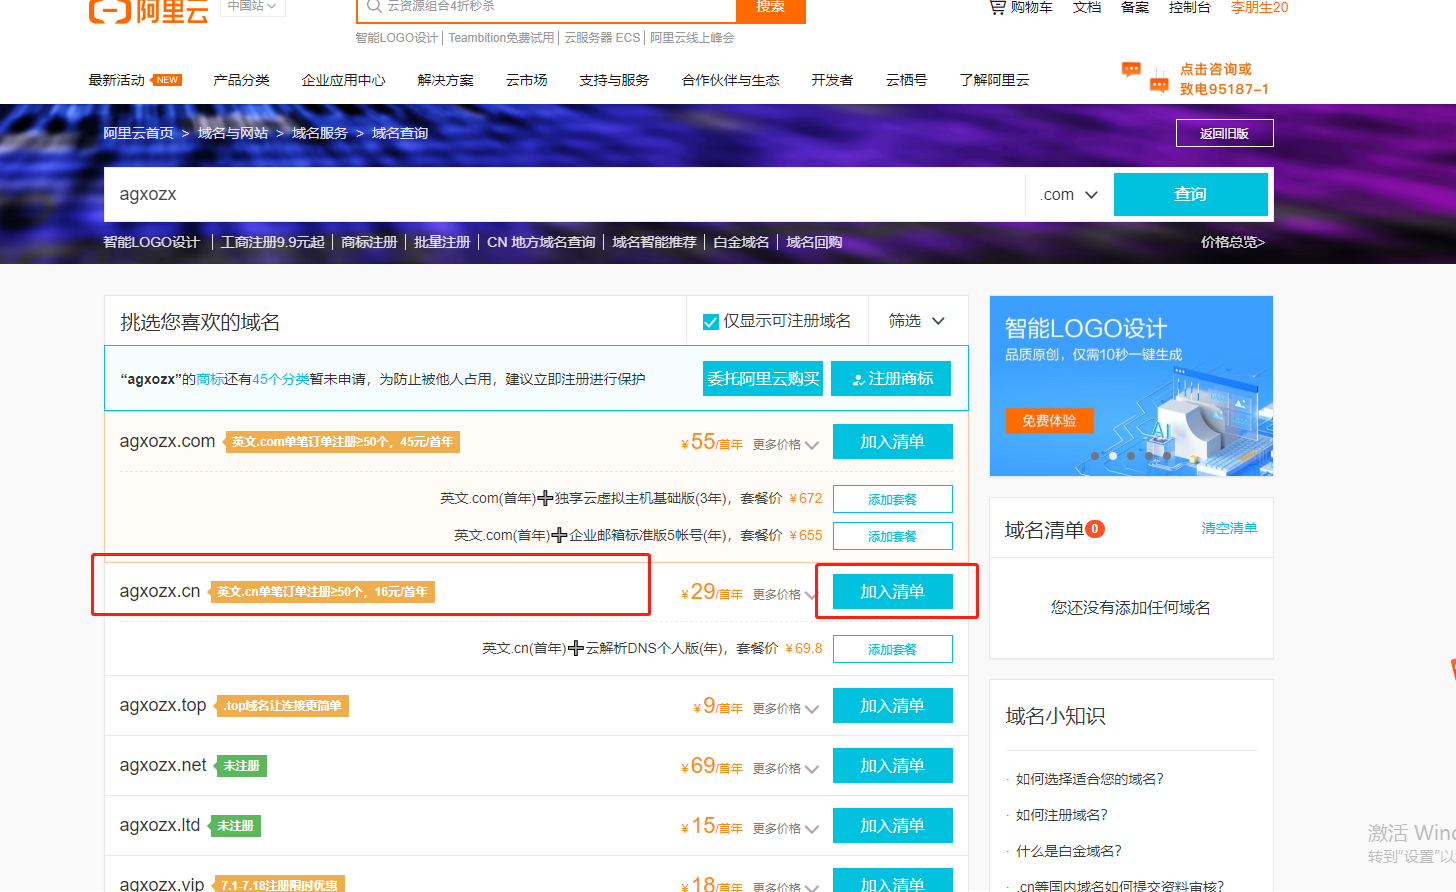This screenshot has height=892, width=1456.
Task: Click the red 0 badge on 域名清单
Action: coord(1095,528)
